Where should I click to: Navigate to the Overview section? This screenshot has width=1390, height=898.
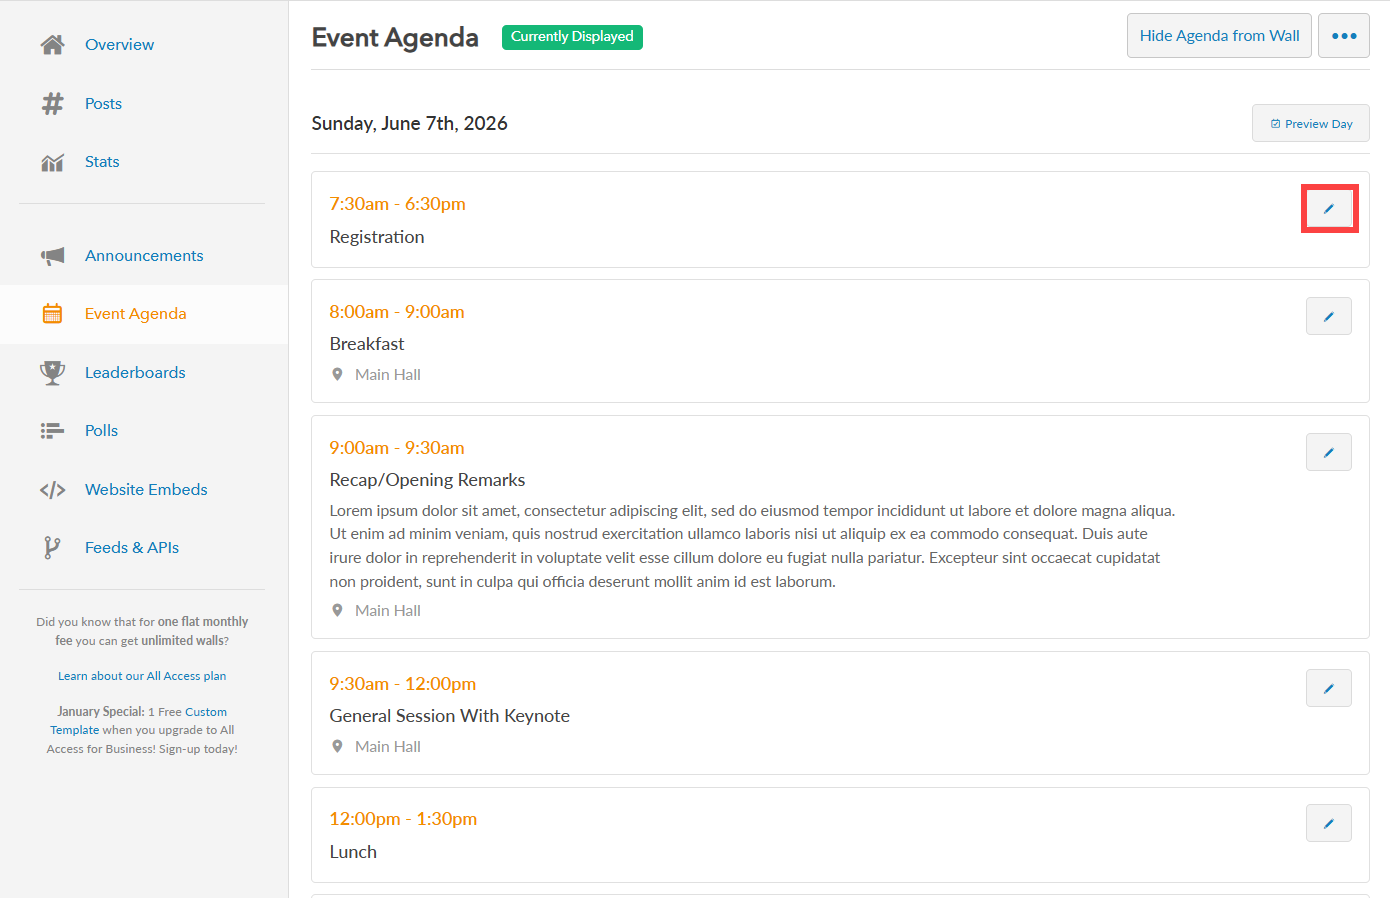(x=119, y=44)
